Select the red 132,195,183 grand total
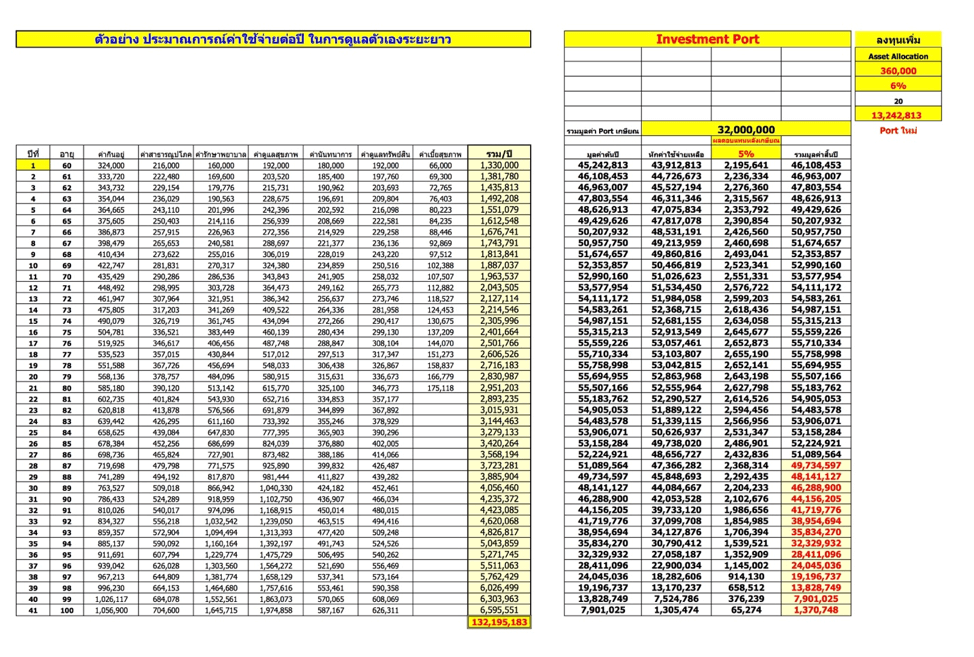974x657 pixels. [499, 622]
